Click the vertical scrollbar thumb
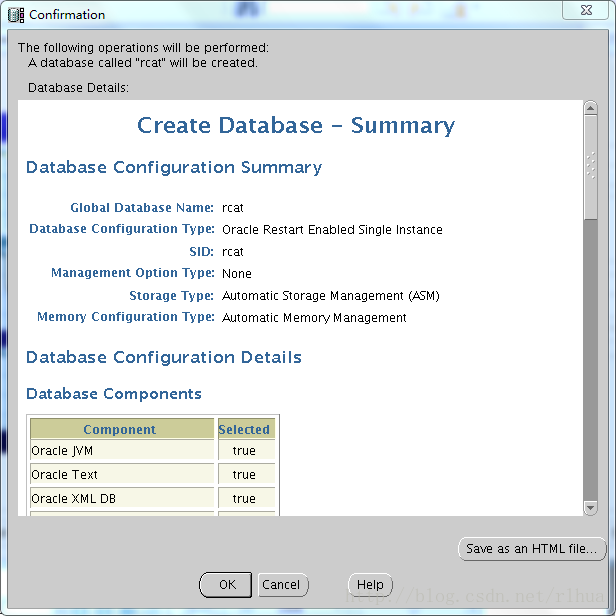616x616 pixels. [590, 167]
